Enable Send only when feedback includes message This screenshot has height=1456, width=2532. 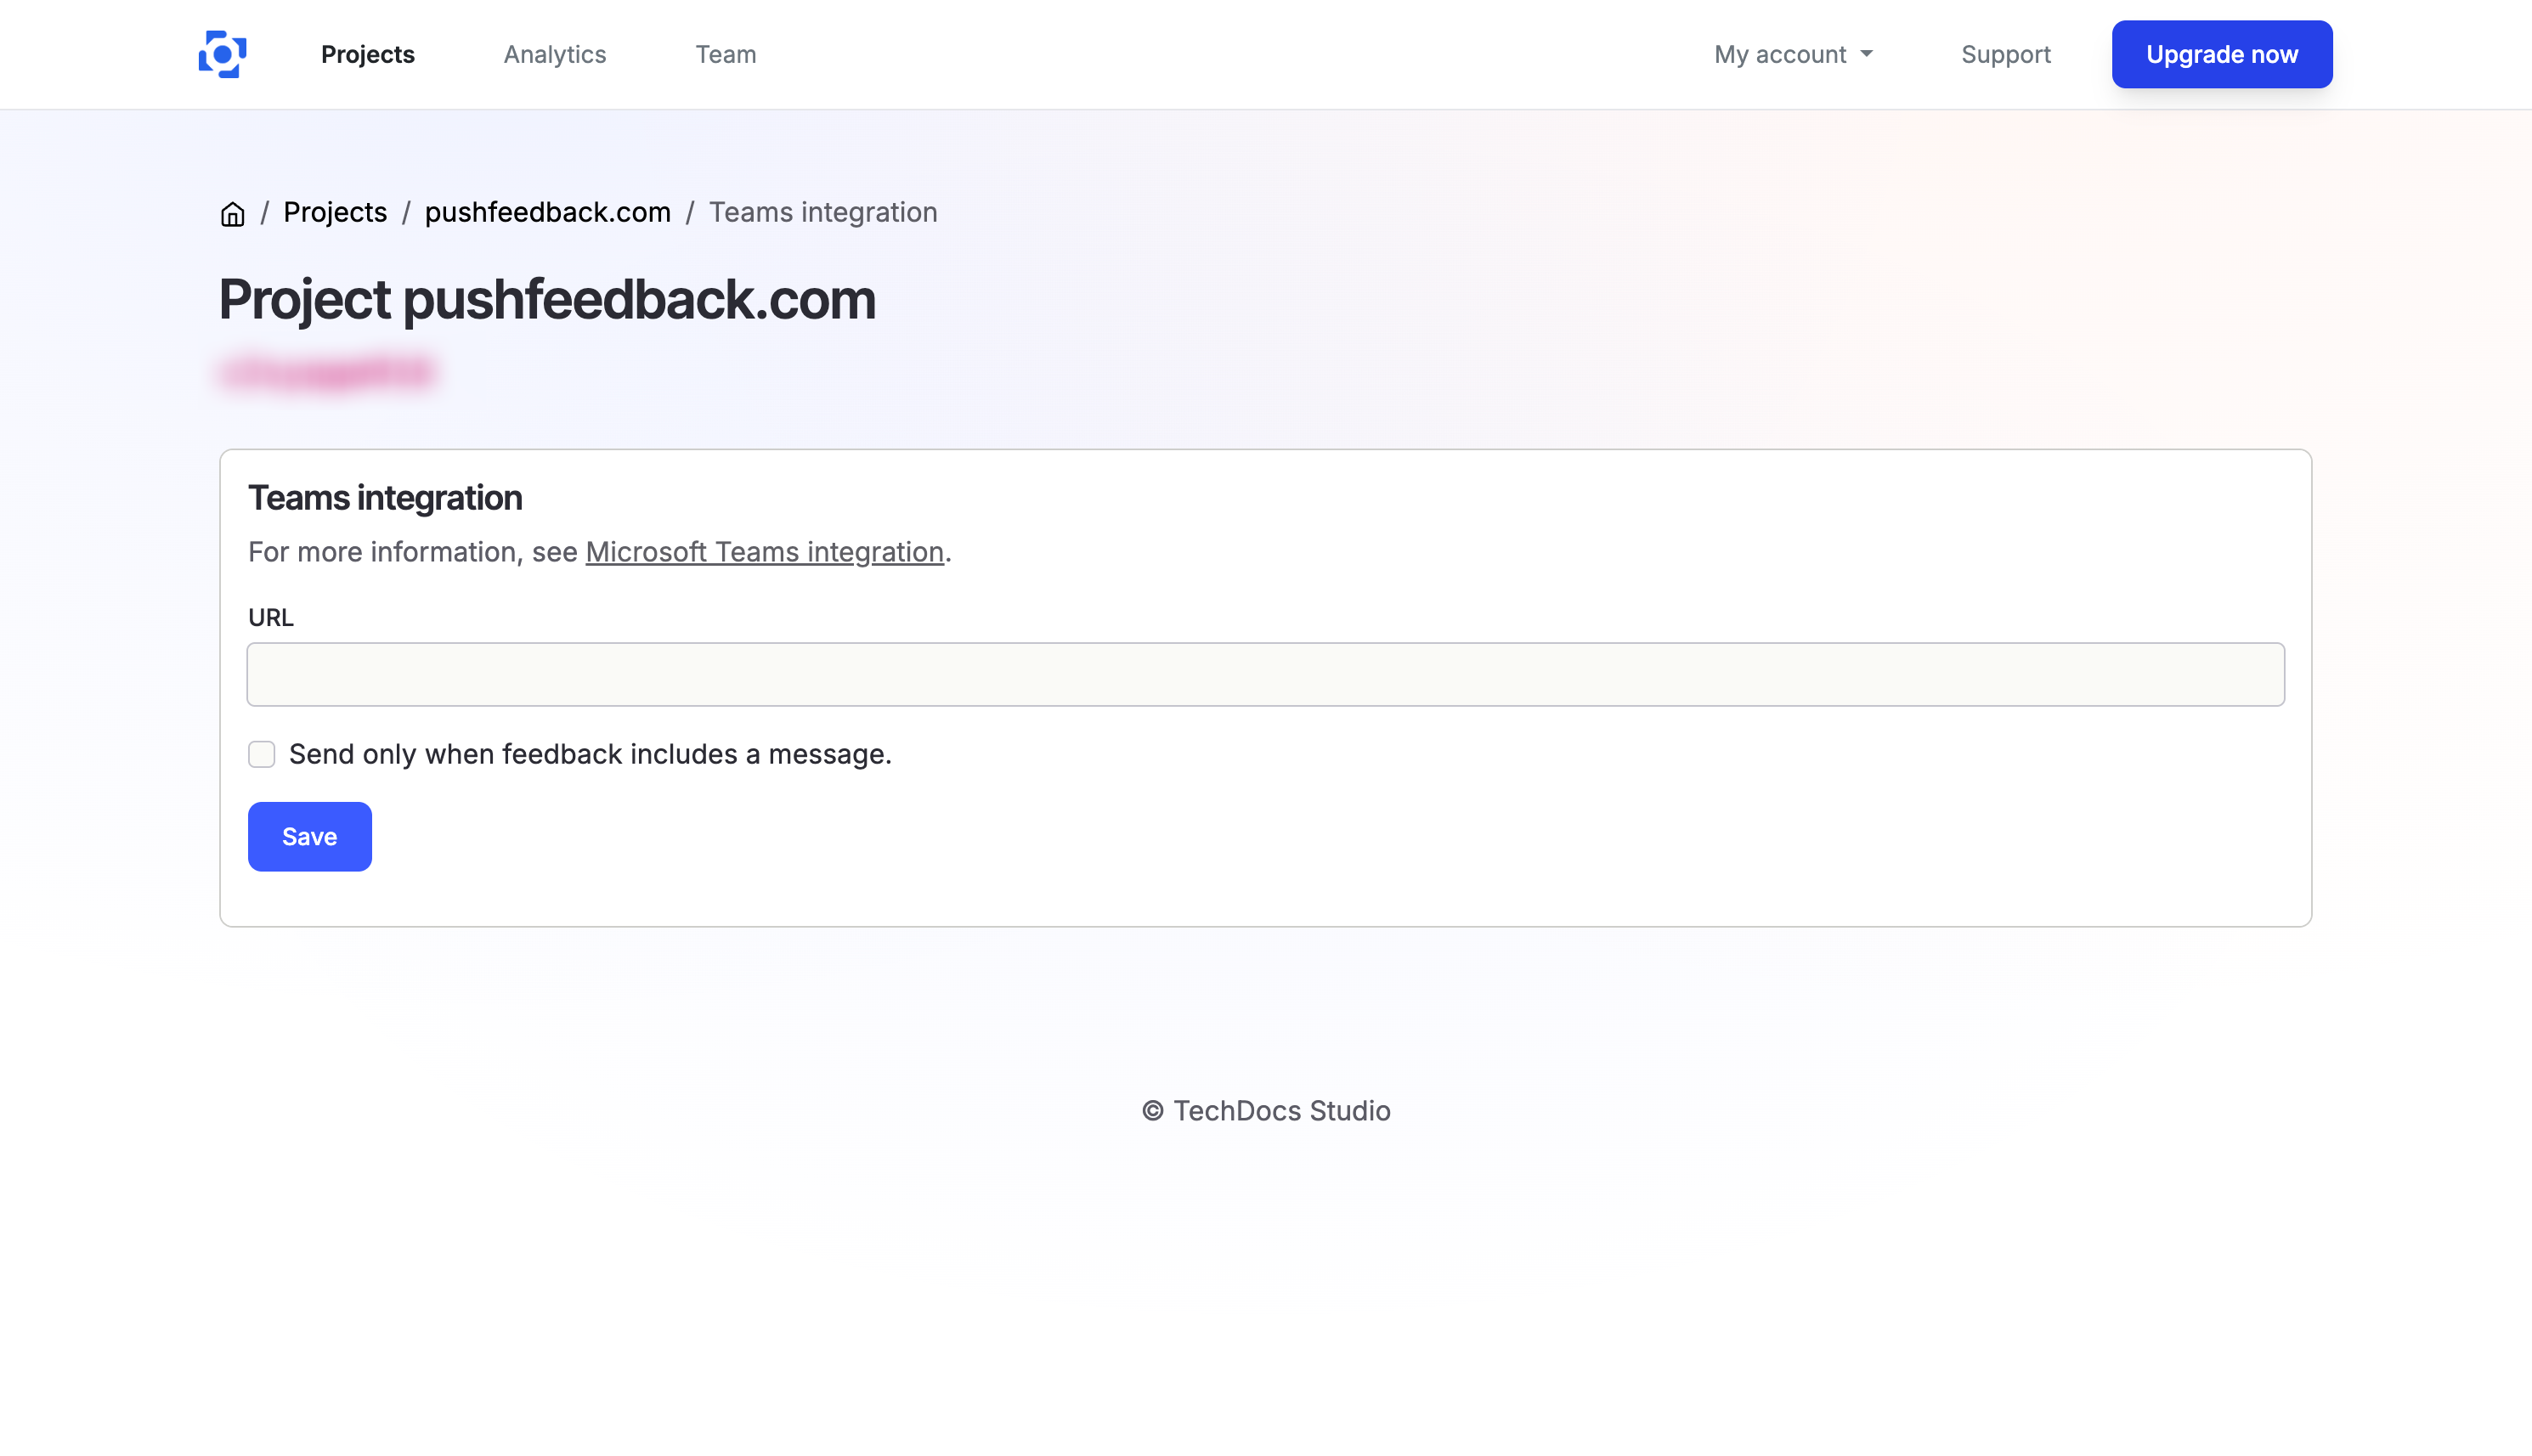pyautogui.click(x=261, y=754)
